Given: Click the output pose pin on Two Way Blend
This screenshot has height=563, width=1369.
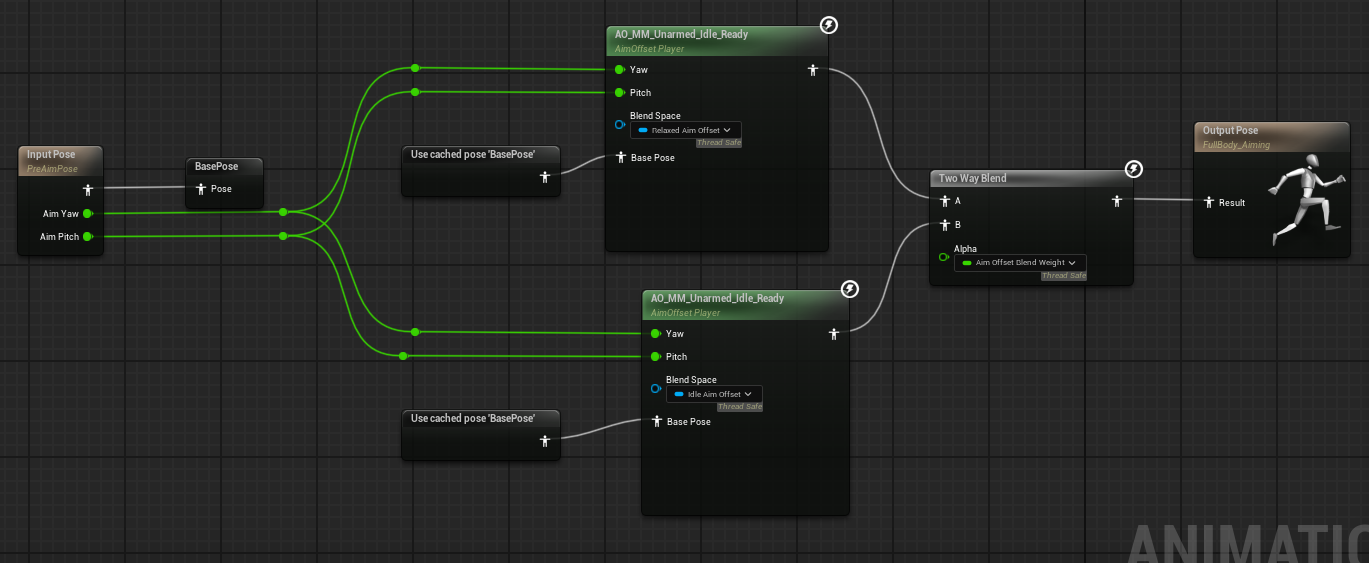Looking at the screenshot, I should point(1117,201).
